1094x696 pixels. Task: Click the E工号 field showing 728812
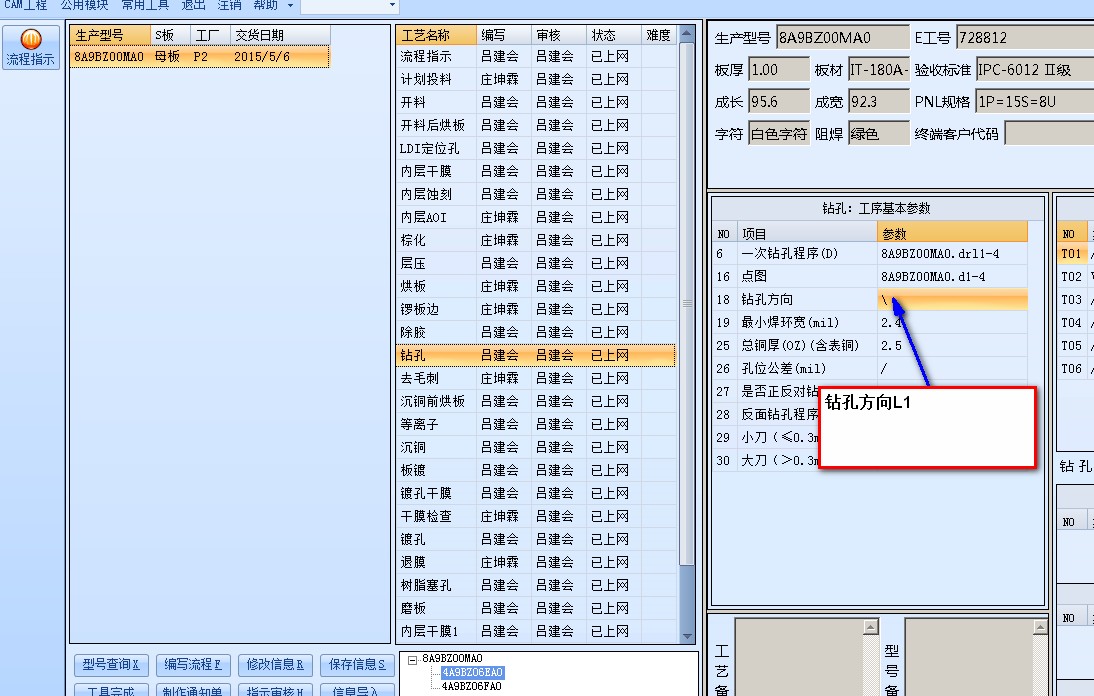pos(1025,38)
